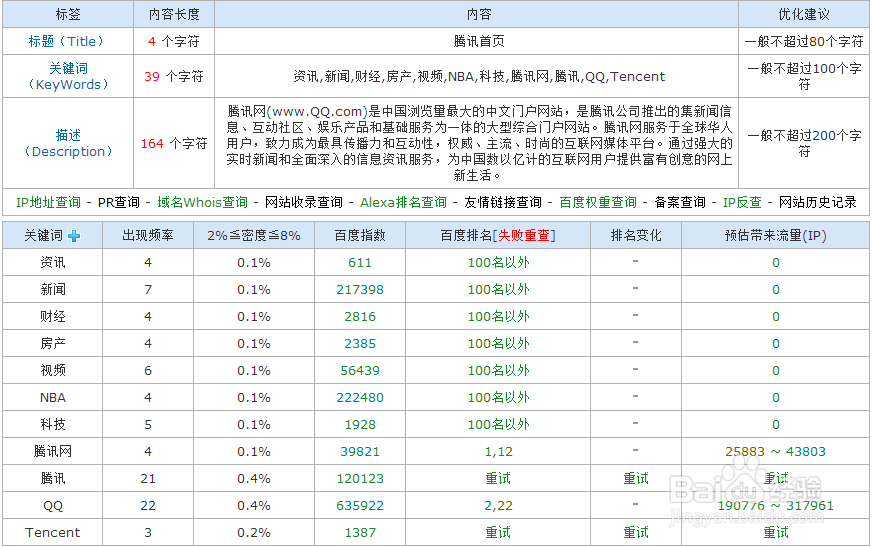Click 100名以外 ranking in 新闻 row
This screenshot has height=547, width=872.
click(498, 290)
